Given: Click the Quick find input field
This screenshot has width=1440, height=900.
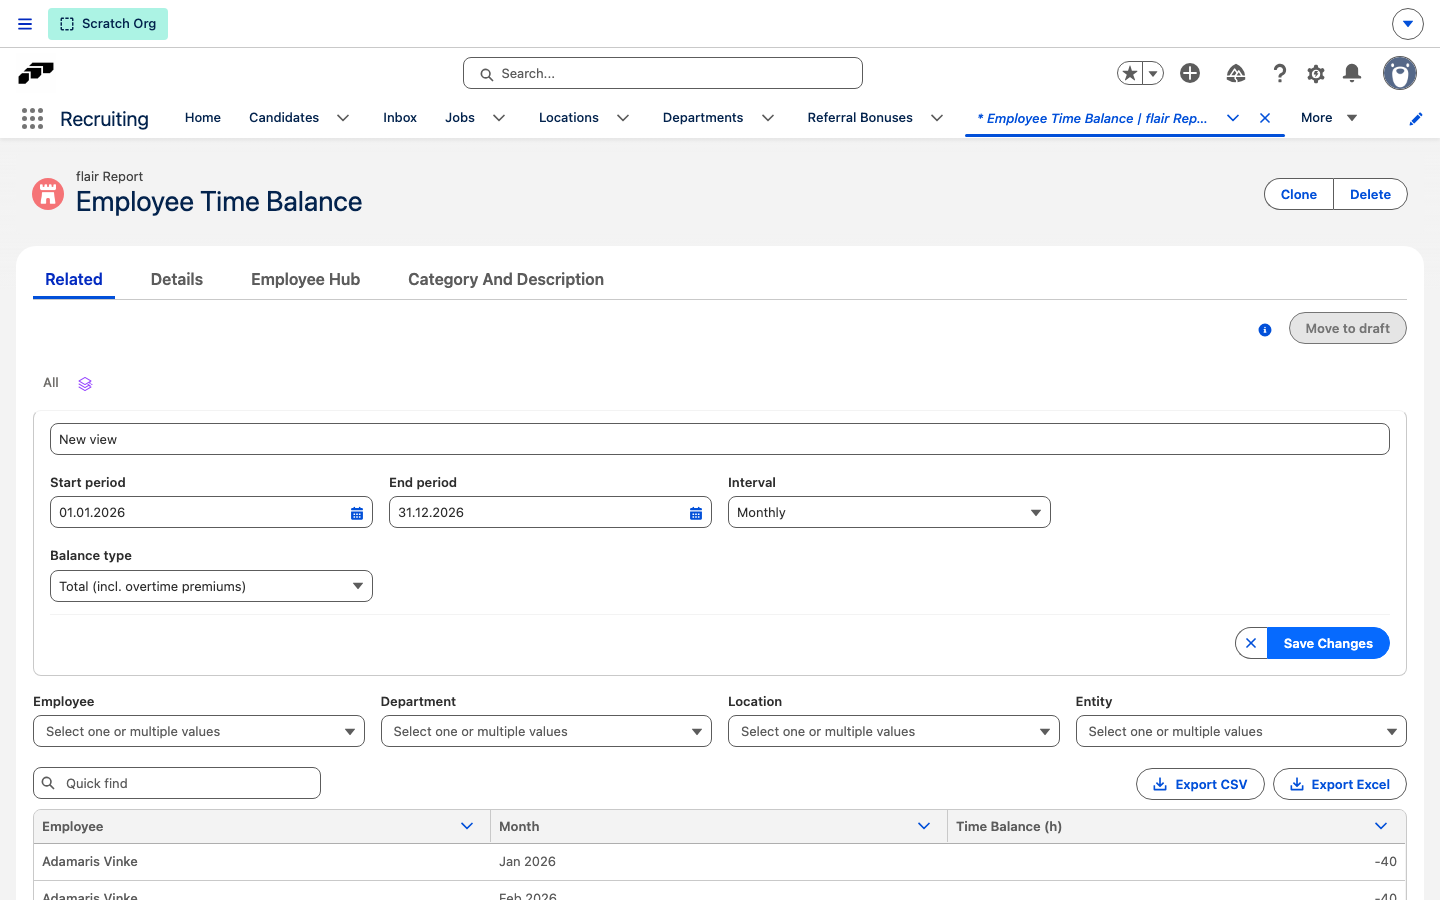Looking at the screenshot, I should tap(177, 783).
